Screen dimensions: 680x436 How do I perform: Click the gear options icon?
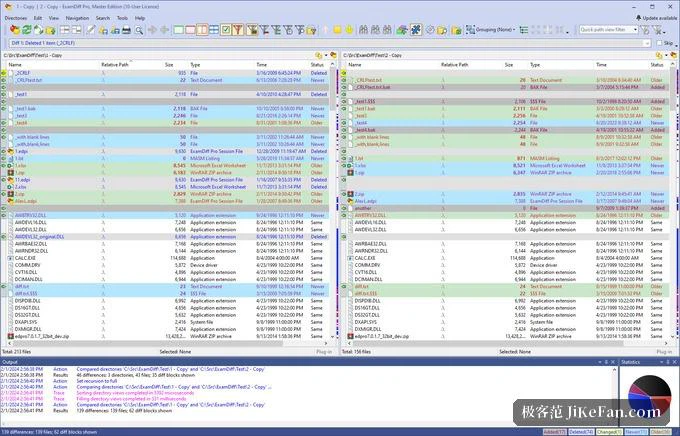tap(429, 30)
